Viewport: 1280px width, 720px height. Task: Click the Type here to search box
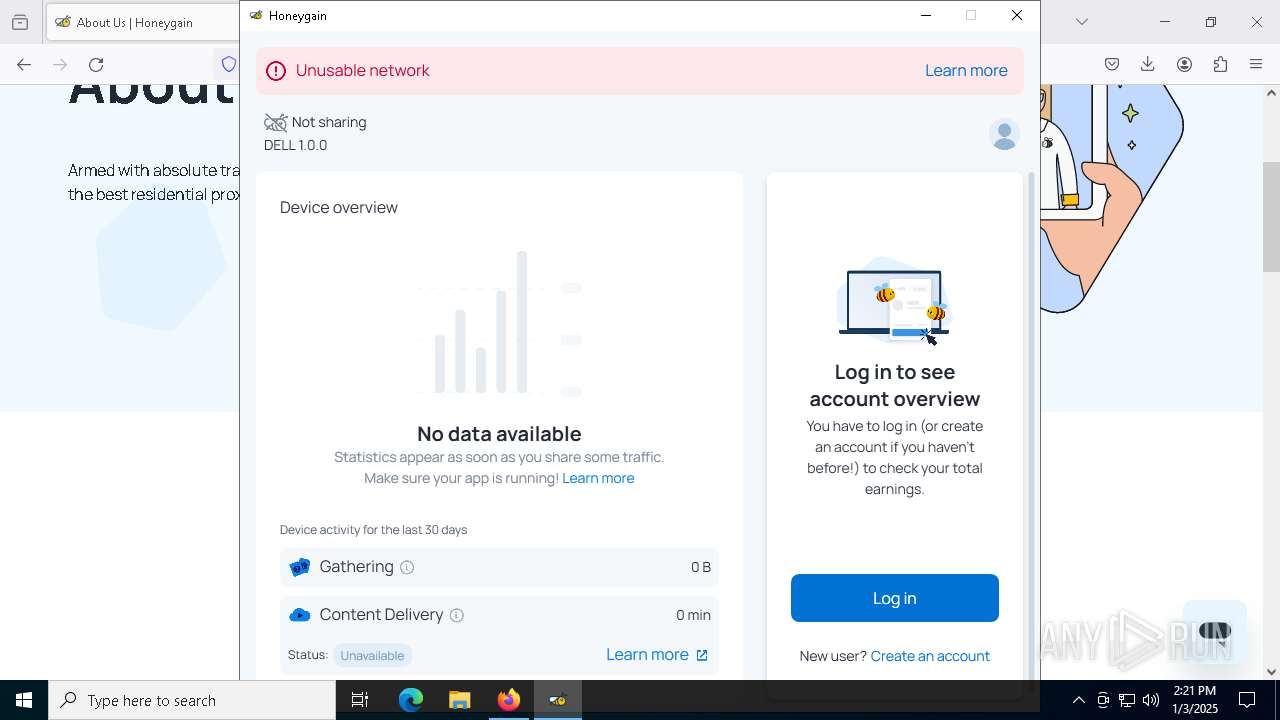(192, 700)
